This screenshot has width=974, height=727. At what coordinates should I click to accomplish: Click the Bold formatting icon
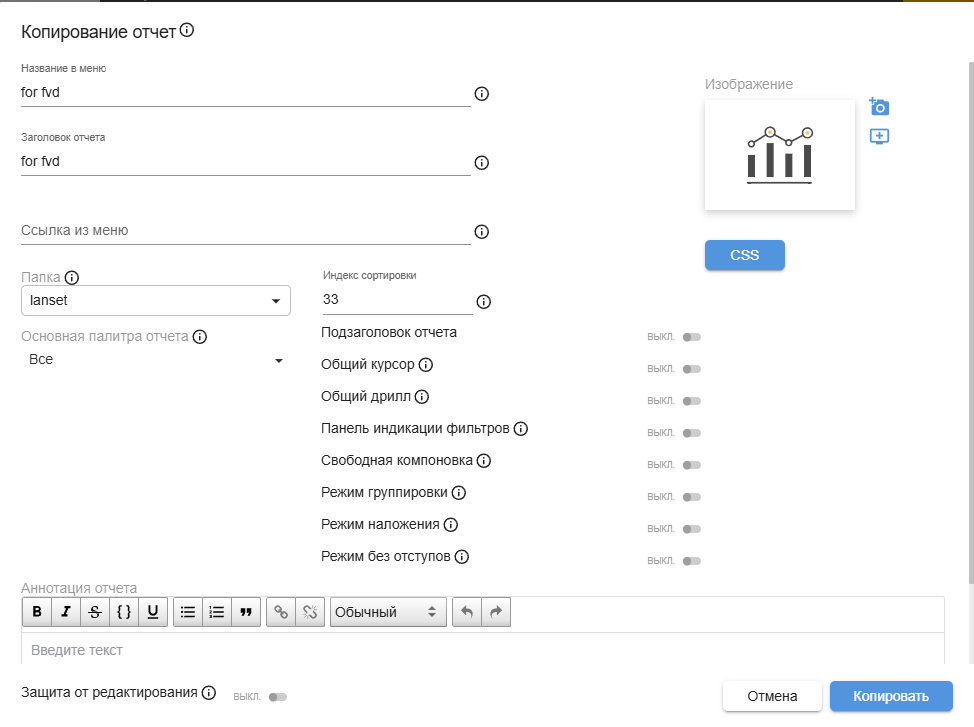click(37, 612)
